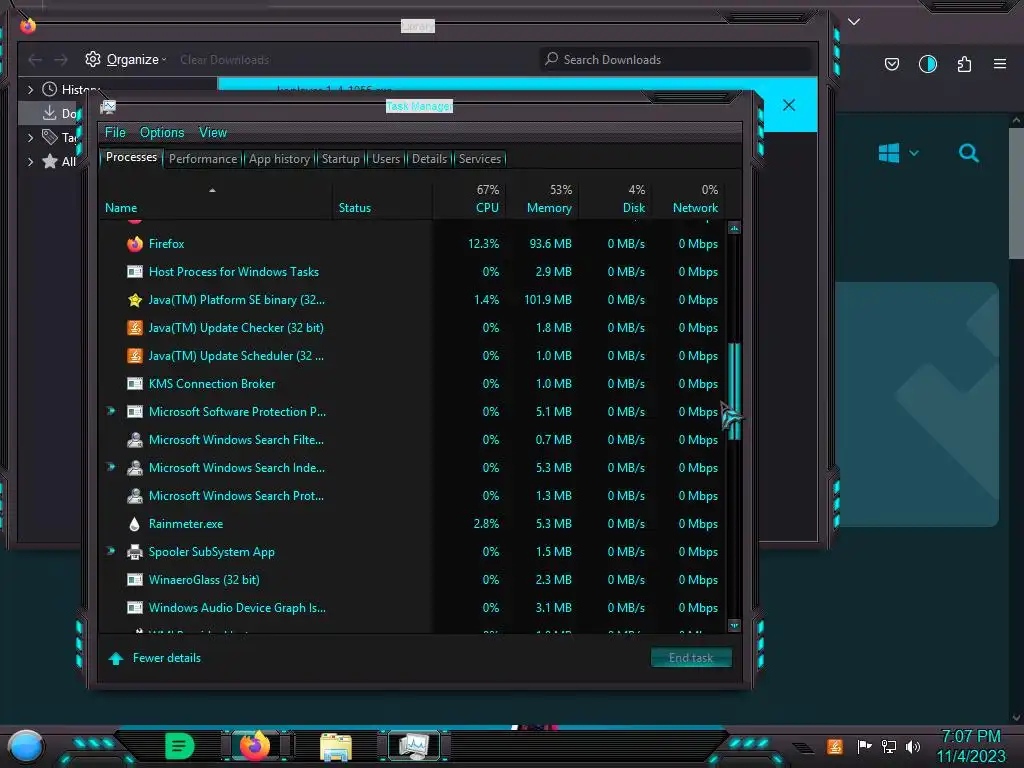Expand the Spooler SubSystem App group
This screenshot has width=1024, height=768.
(x=111, y=551)
